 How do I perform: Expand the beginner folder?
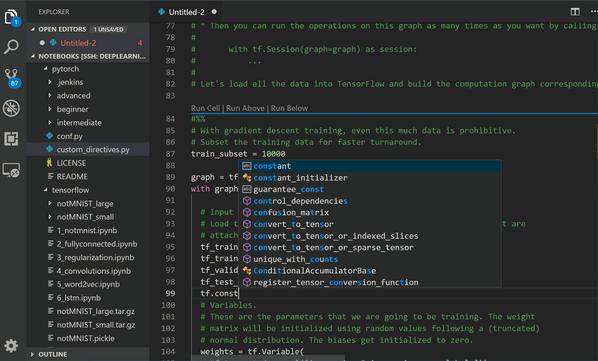tap(50, 109)
